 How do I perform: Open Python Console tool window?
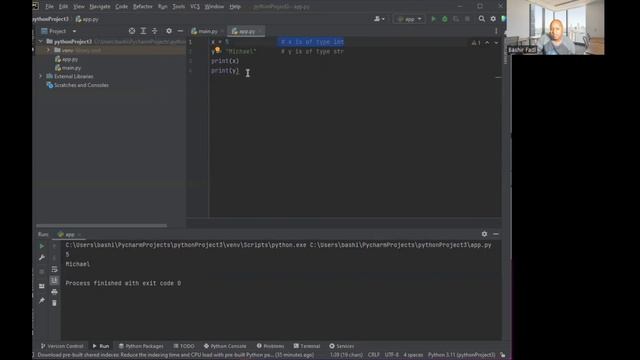coord(225,346)
